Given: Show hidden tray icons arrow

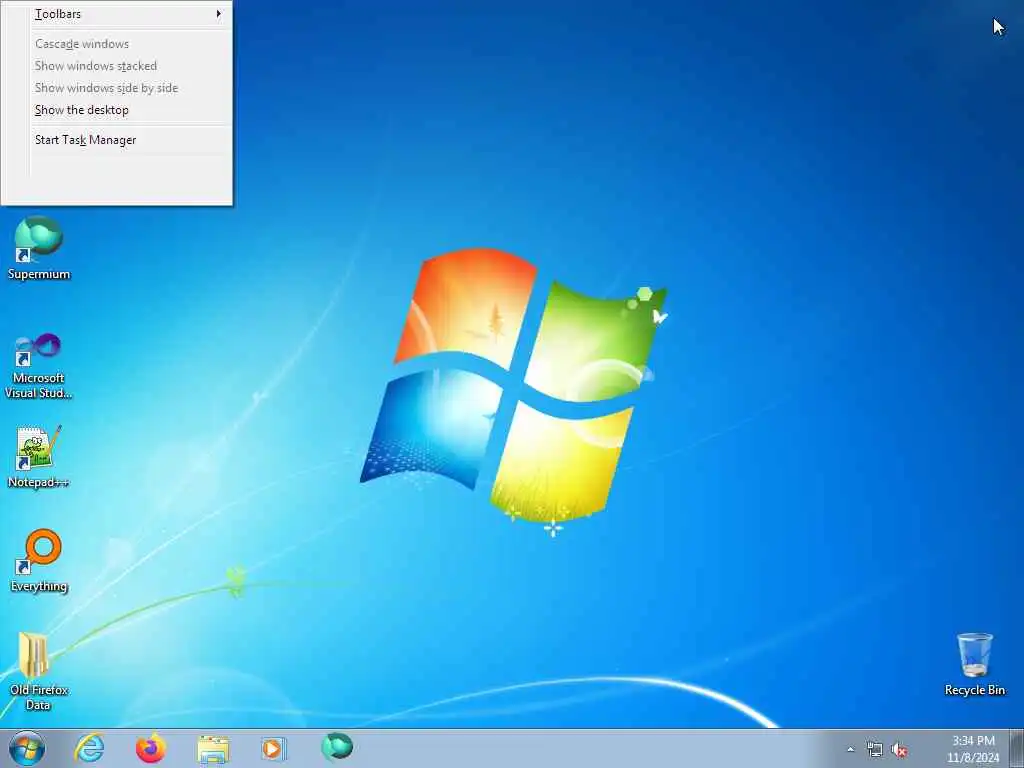Looking at the screenshot, I should coord(850,750).
